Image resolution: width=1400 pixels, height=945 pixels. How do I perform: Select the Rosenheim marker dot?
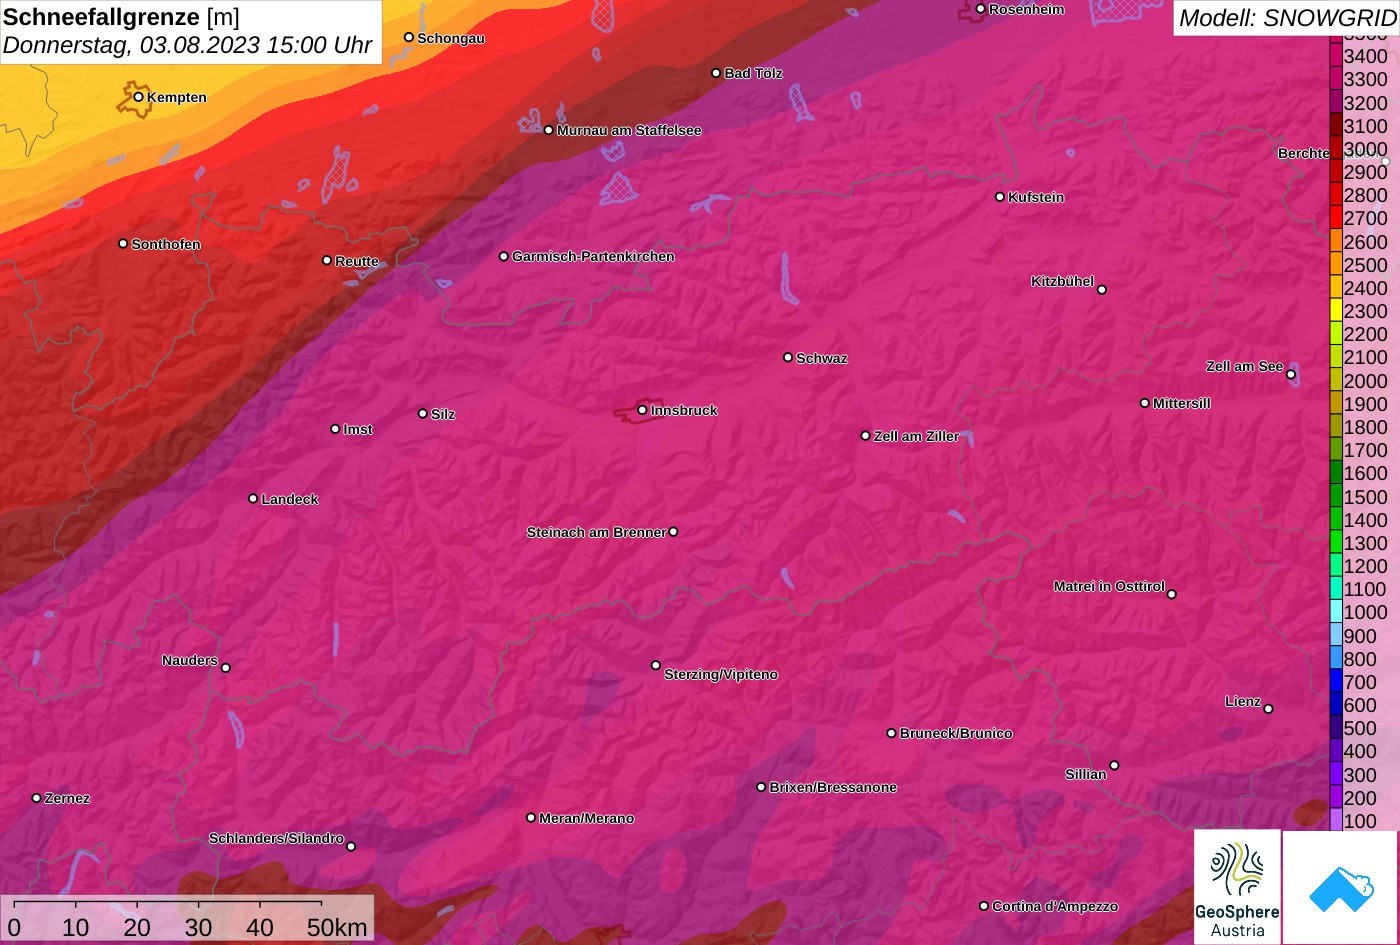(x=980, y=9)
